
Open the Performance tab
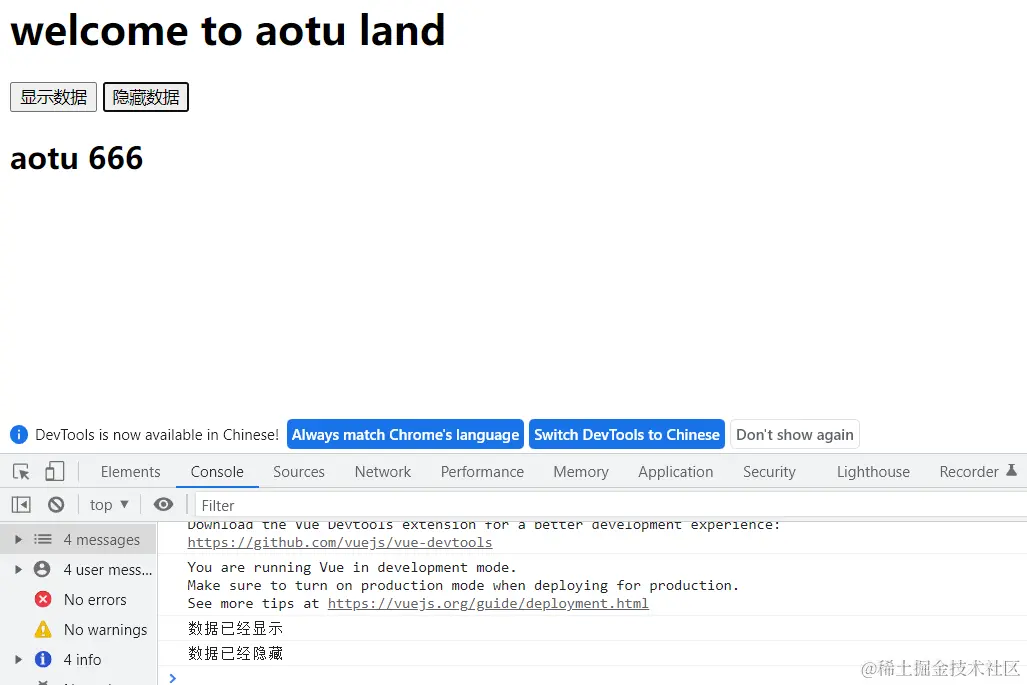pos(482,472)
